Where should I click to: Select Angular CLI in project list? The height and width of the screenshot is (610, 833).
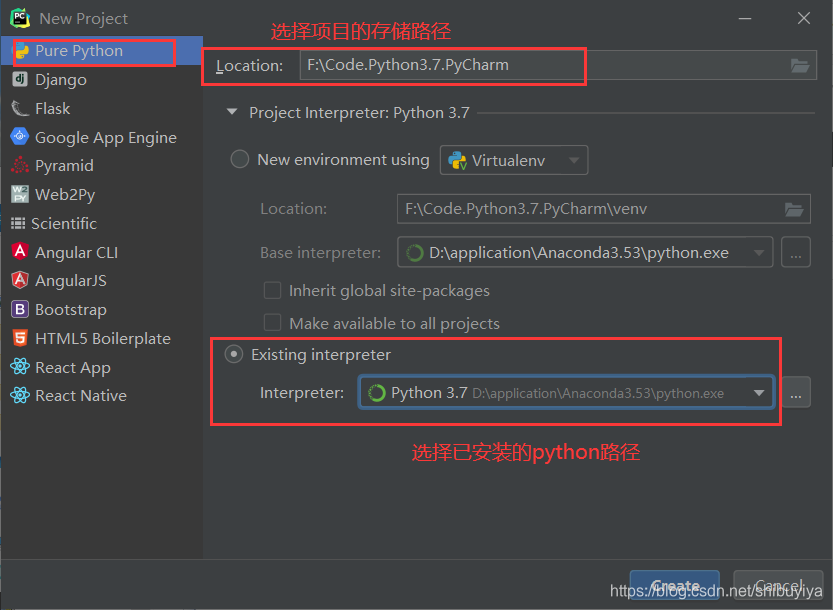point(102,252)
